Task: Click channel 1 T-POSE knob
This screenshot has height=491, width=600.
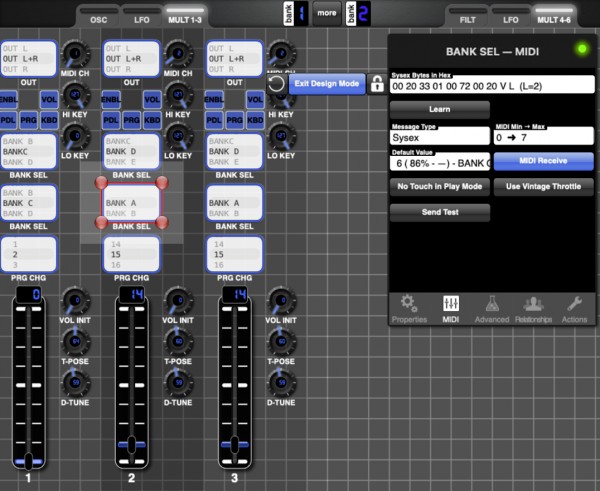Action: (75, 342)
